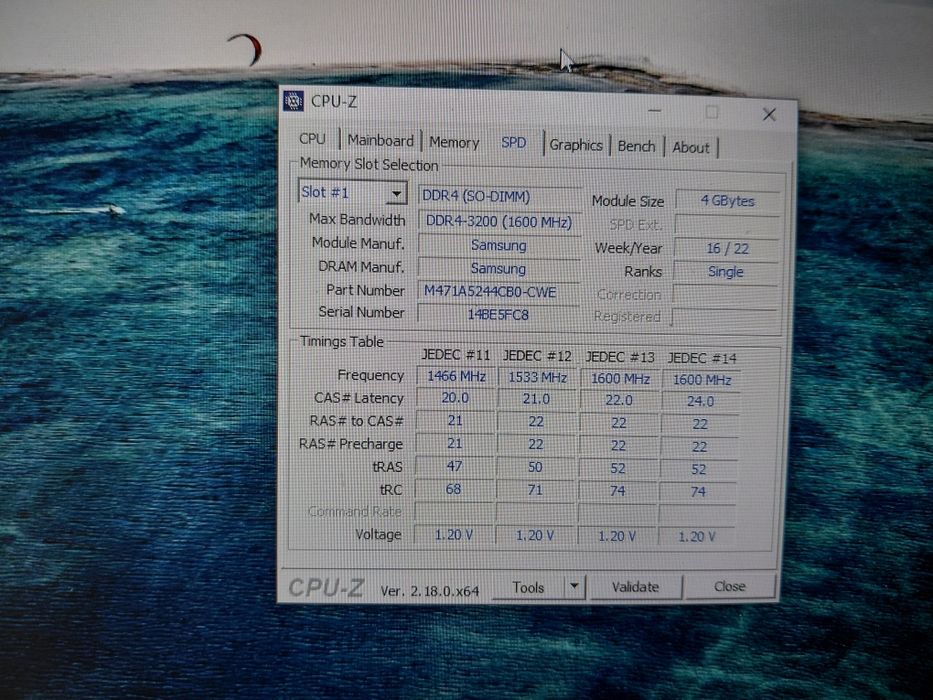Viewport: 933px width, 700px height.
Task: Click the DDR4 (SO-DIMM) type field
Action: click(x=499, y=196)
